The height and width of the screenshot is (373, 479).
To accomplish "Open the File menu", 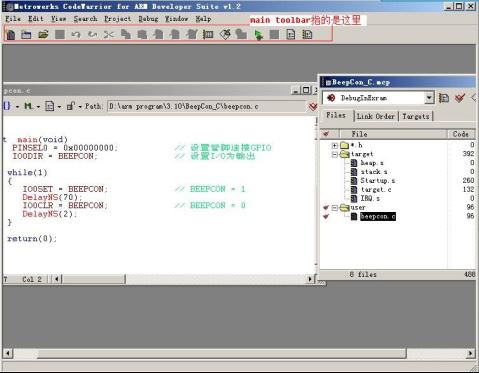I will coord(13,19).
